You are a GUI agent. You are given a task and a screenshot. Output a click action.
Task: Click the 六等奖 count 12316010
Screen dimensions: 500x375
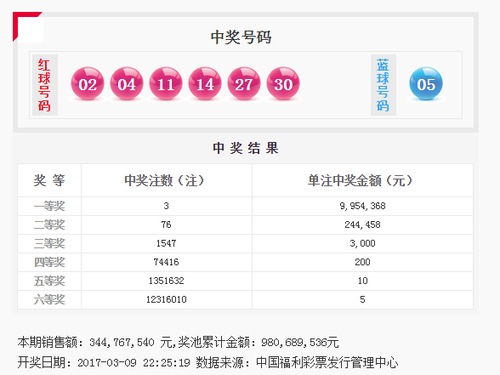tap(166, 299)
